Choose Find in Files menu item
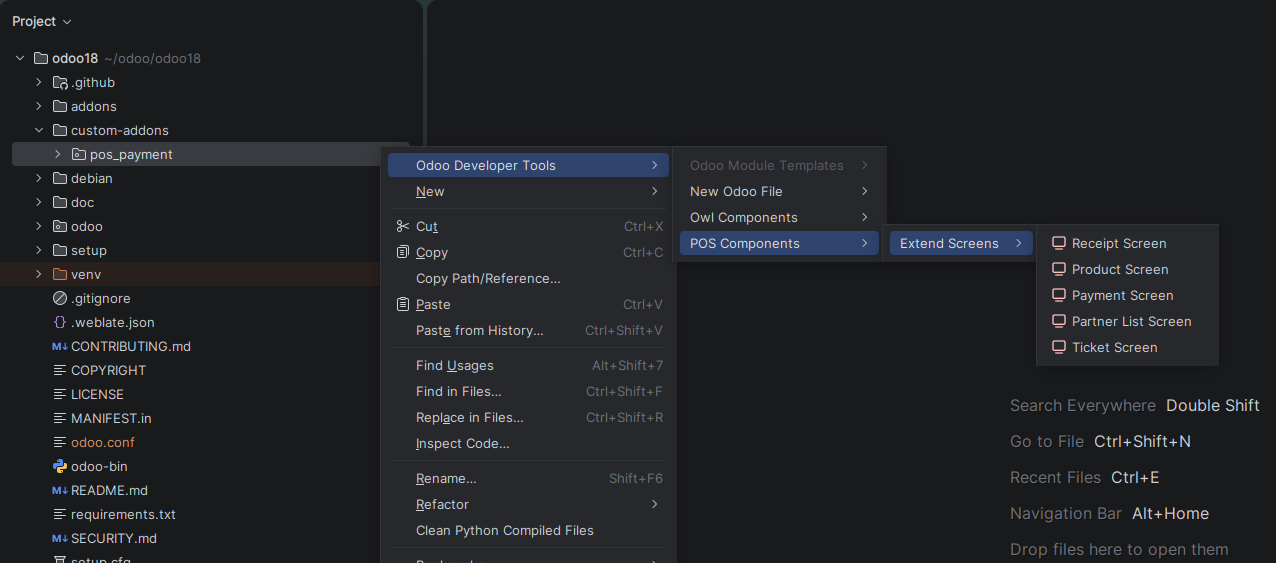The image size is (1276, 563). click(x=528, y=391)
